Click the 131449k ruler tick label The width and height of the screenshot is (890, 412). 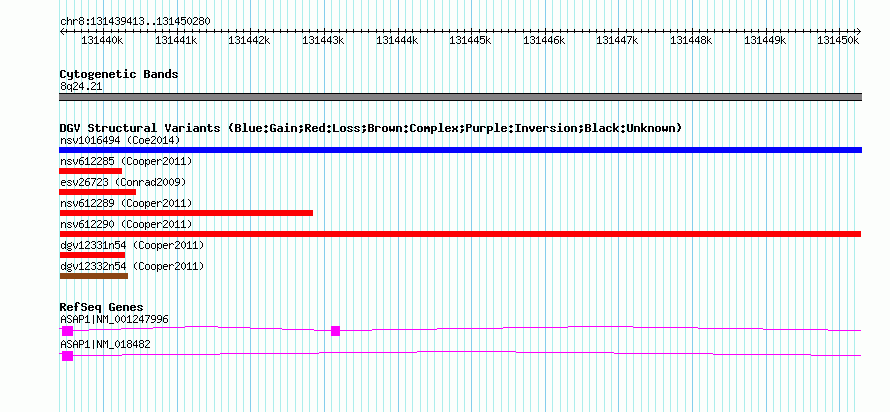point(765,40)
